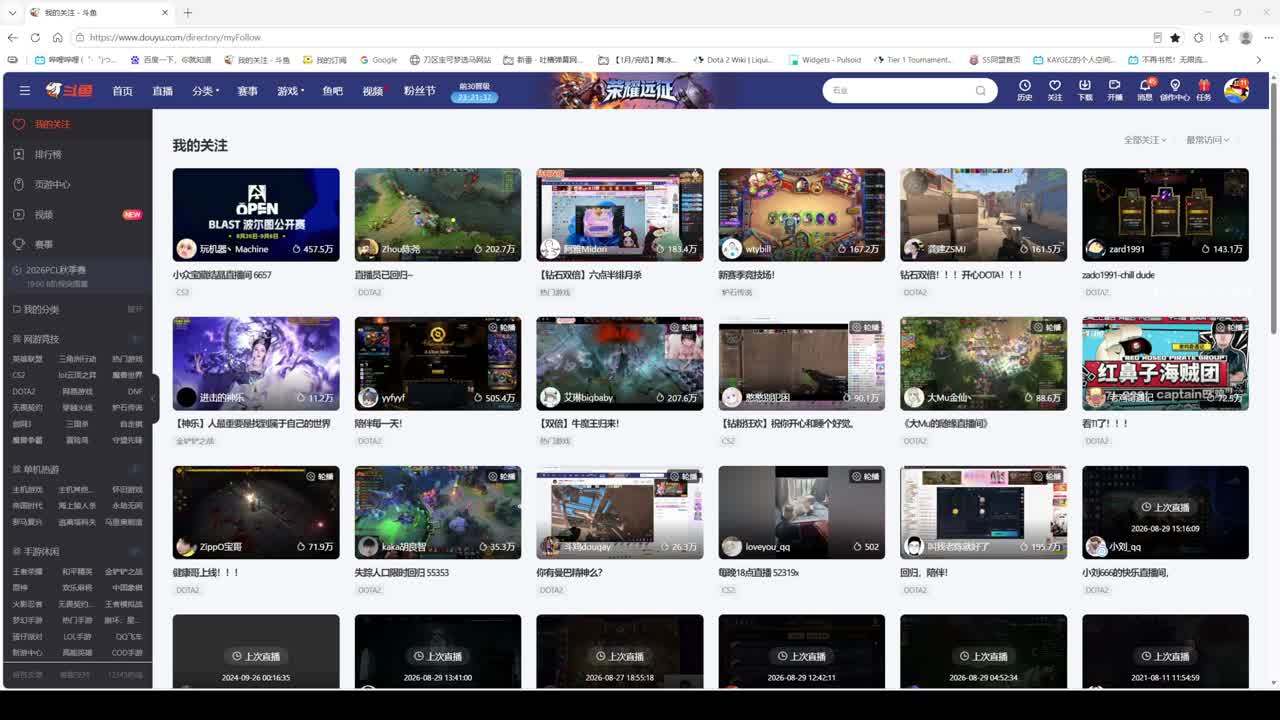Open the ZippO宝哥 stream thumbnail
This screenshot has height=720, width=1280.
(x=256, y=512)
